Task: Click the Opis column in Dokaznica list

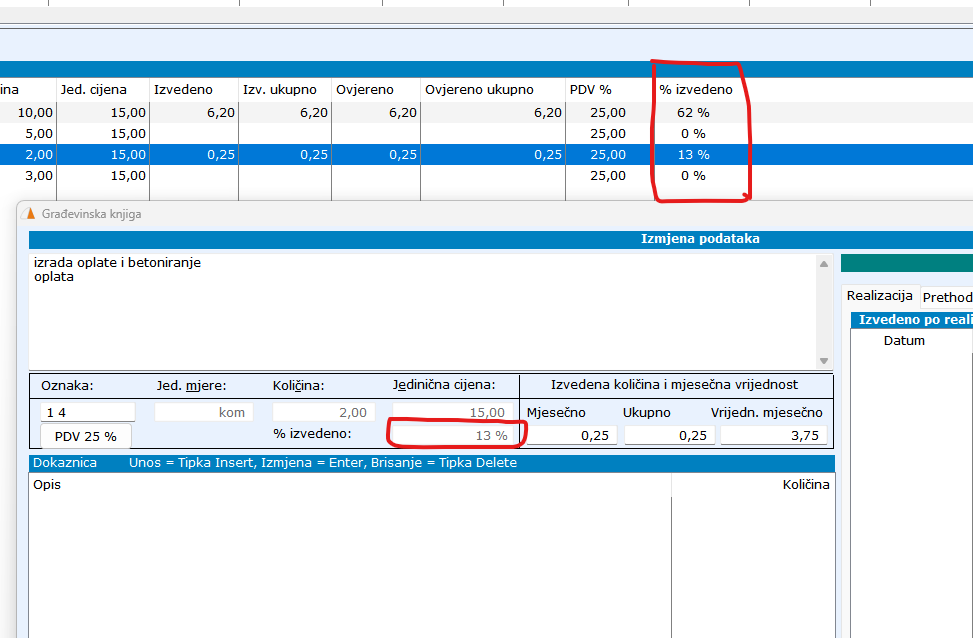Action: point(48,485)
